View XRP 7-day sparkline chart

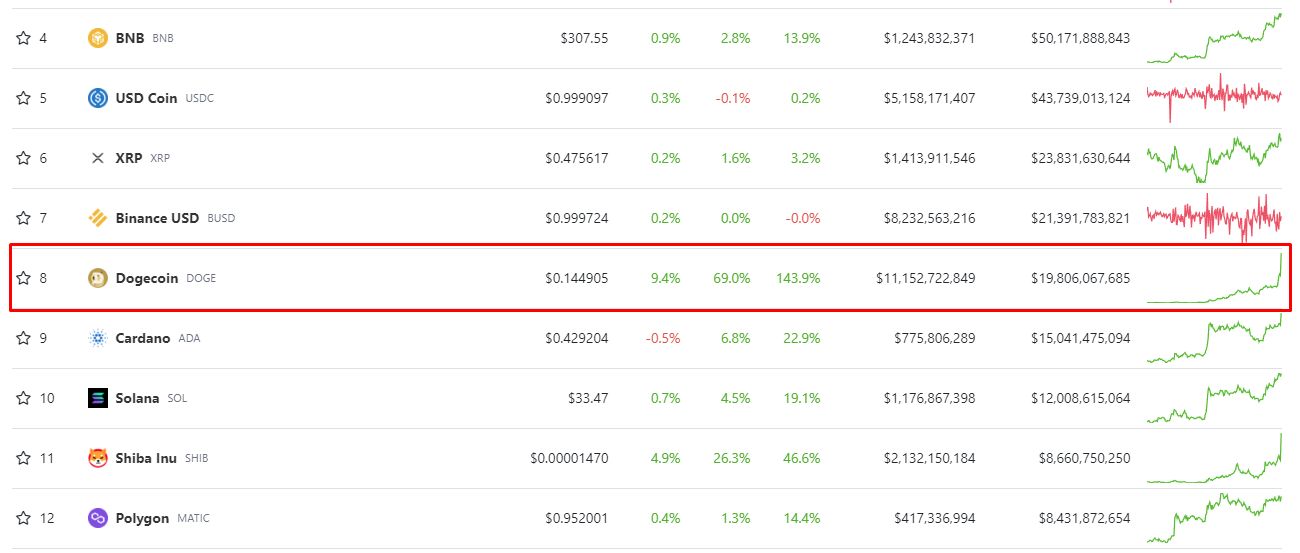pyautogui.click(x=1214, y=158)
